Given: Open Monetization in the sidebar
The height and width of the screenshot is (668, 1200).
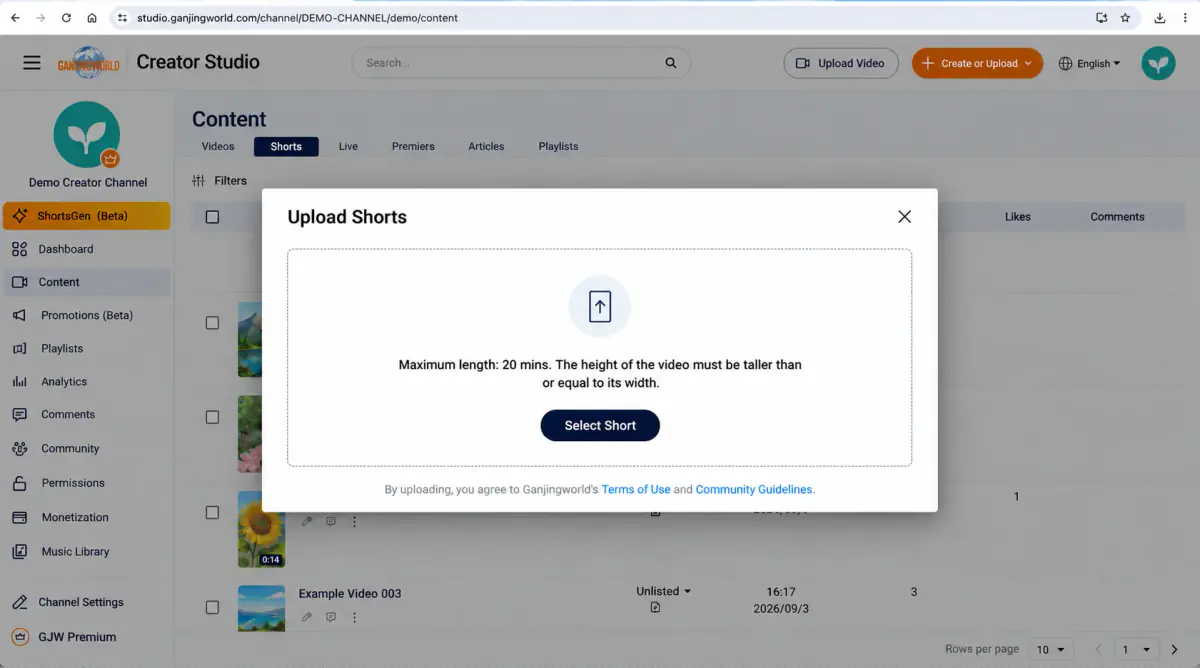Looking at the screenshot, I should (x=86, y=517).
